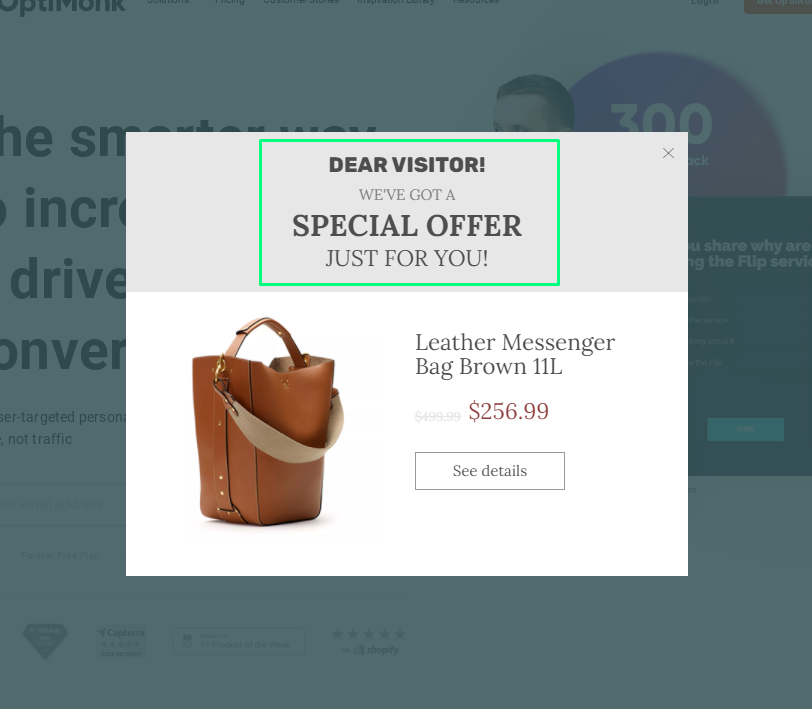Image resolution: width=812 pixels, height=709 pixels.
Task: View the GetApp badge
Action: [x=45, y=641]
